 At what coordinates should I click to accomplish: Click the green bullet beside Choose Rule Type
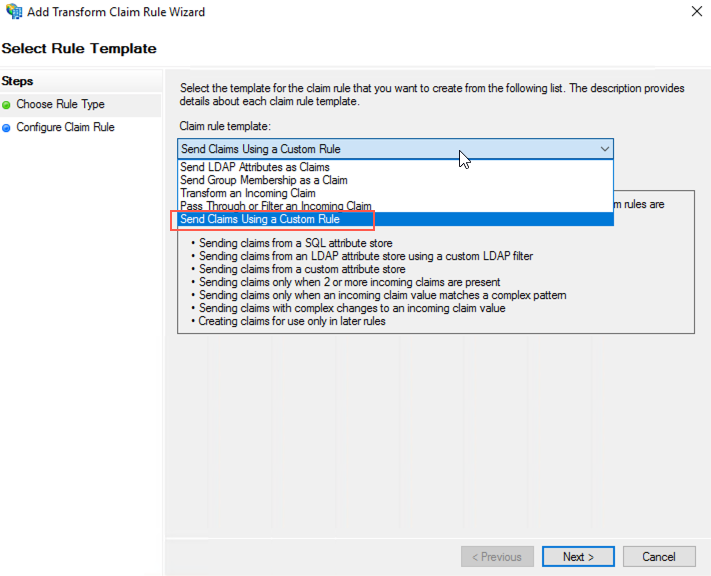tap(6, 104)
